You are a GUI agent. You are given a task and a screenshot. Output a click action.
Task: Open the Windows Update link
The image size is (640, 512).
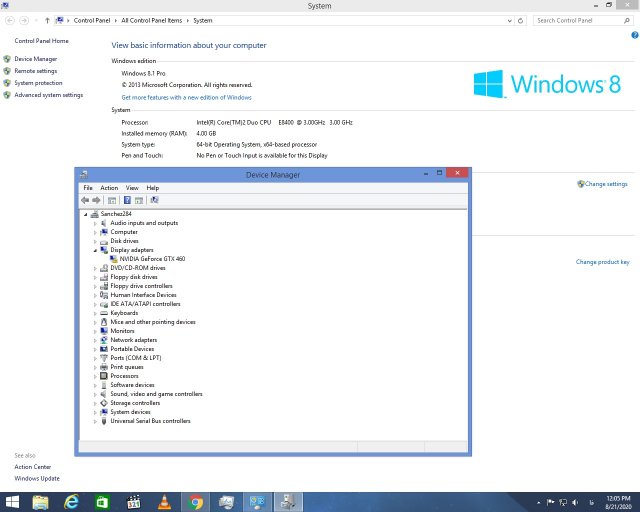coord(37,478)
